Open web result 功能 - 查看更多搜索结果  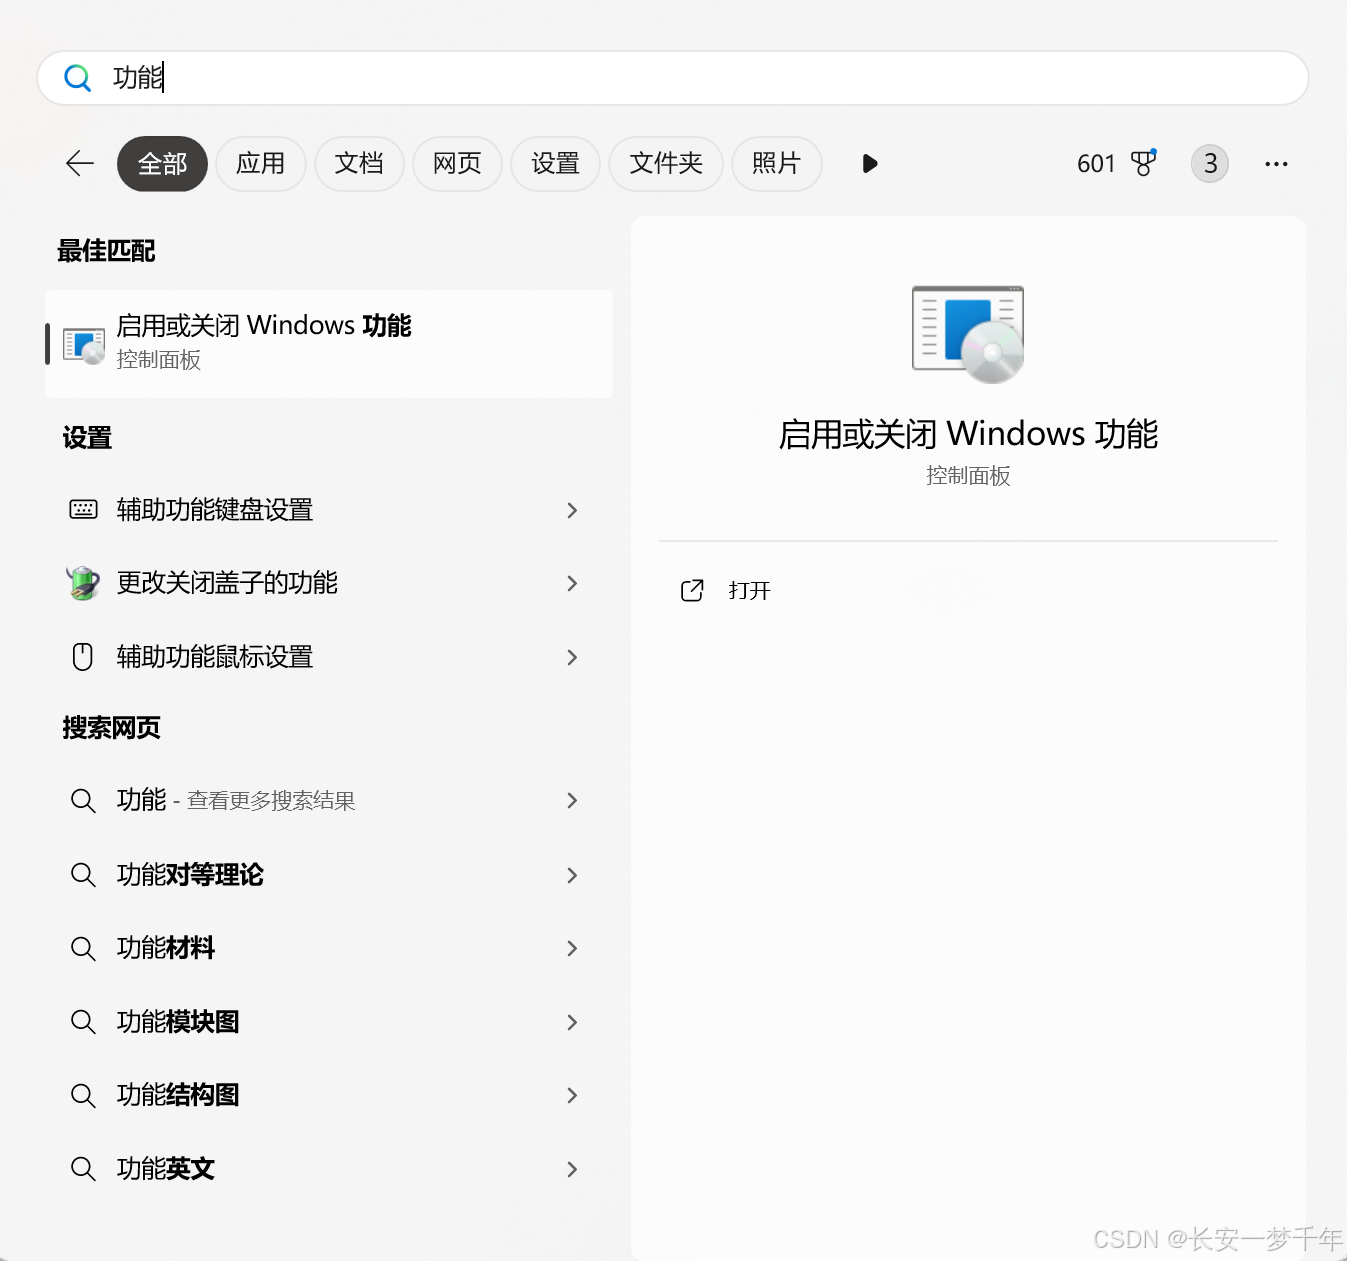329,800
